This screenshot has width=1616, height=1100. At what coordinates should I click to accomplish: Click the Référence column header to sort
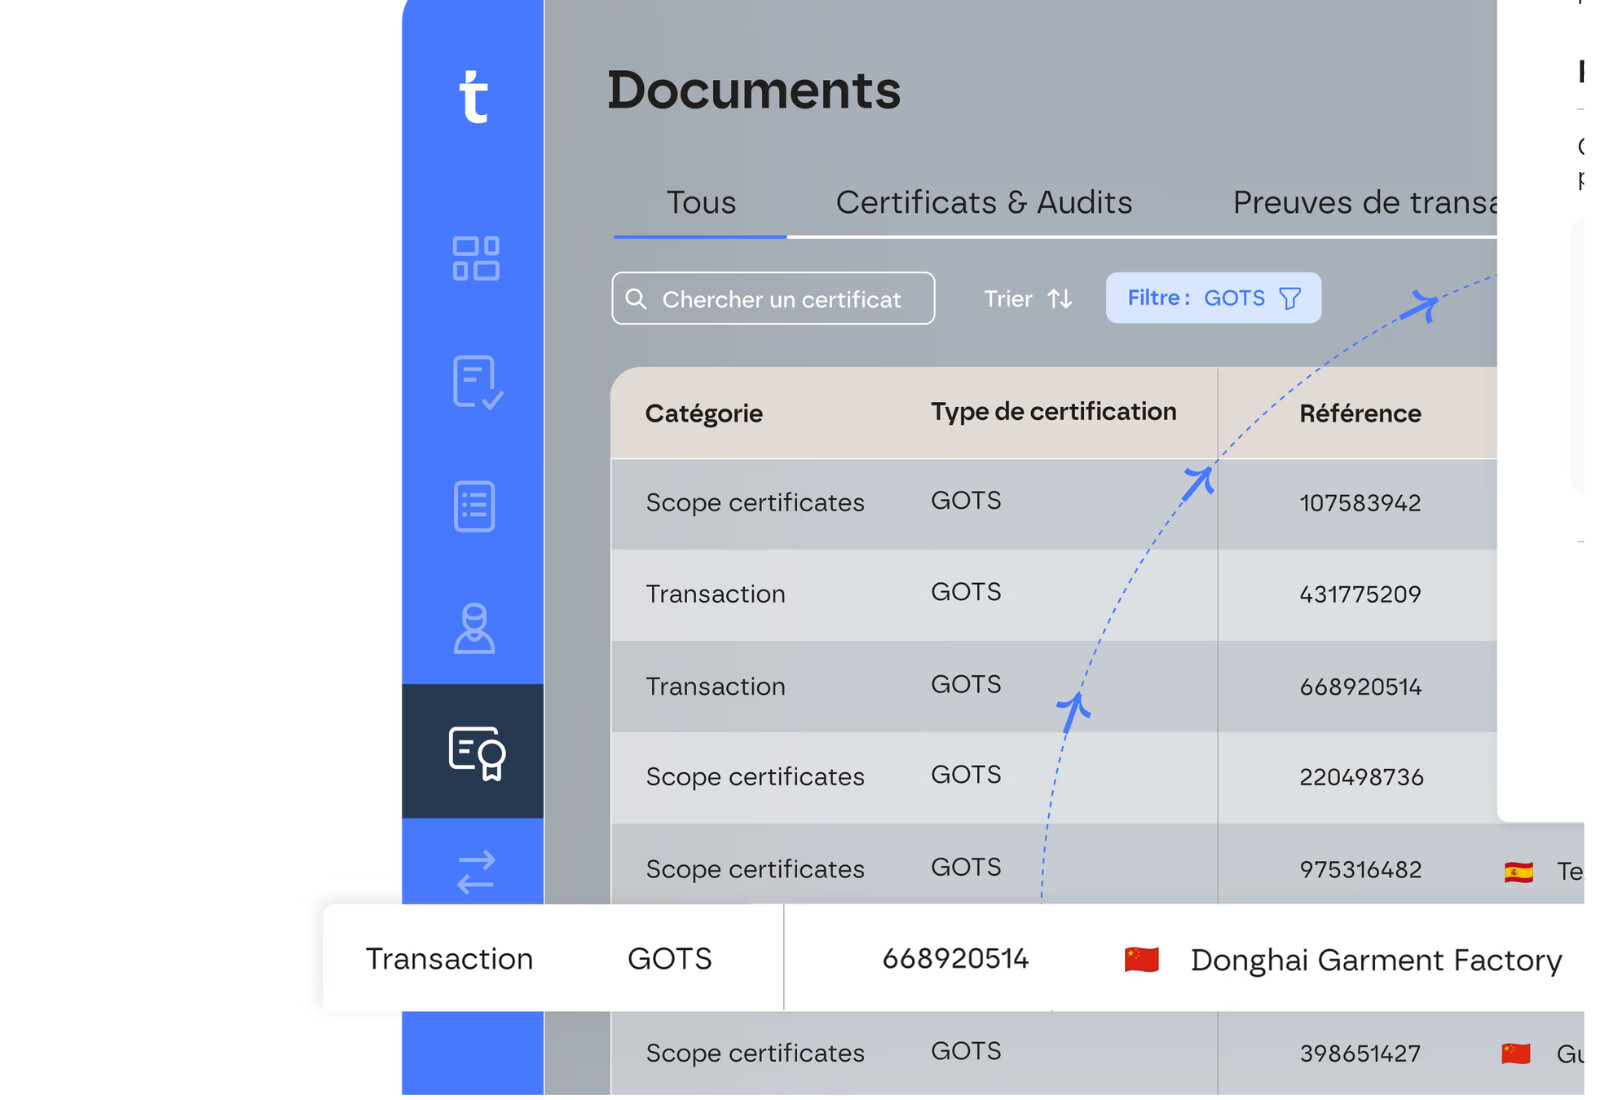1360,412
